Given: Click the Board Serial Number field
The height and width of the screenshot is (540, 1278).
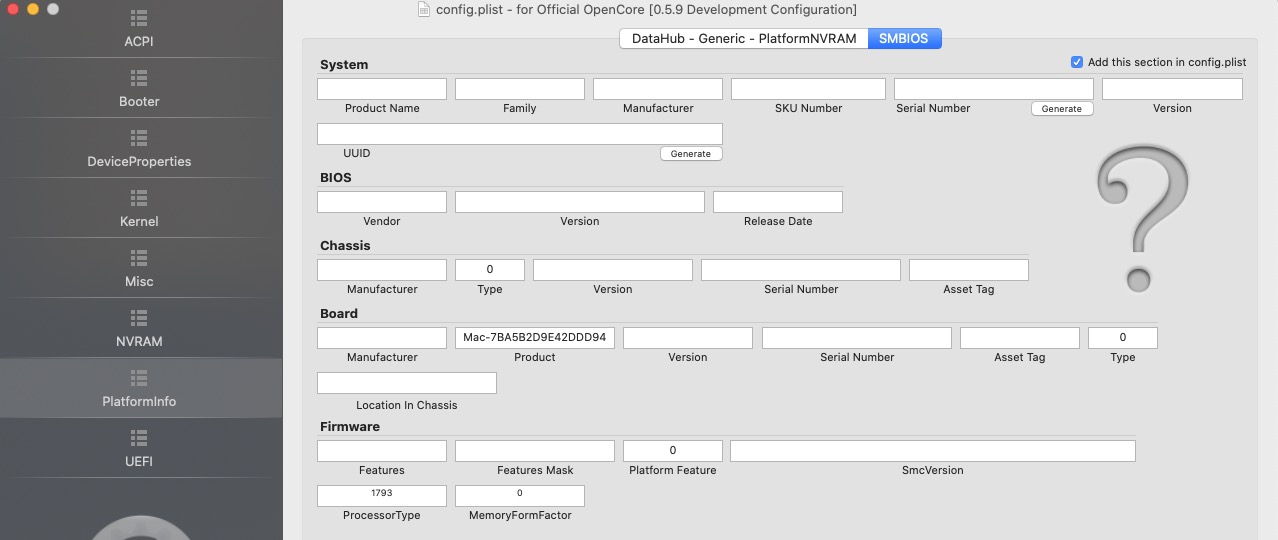Looking at the screenshot, I should pyautogui.click(x=857, y=338).
